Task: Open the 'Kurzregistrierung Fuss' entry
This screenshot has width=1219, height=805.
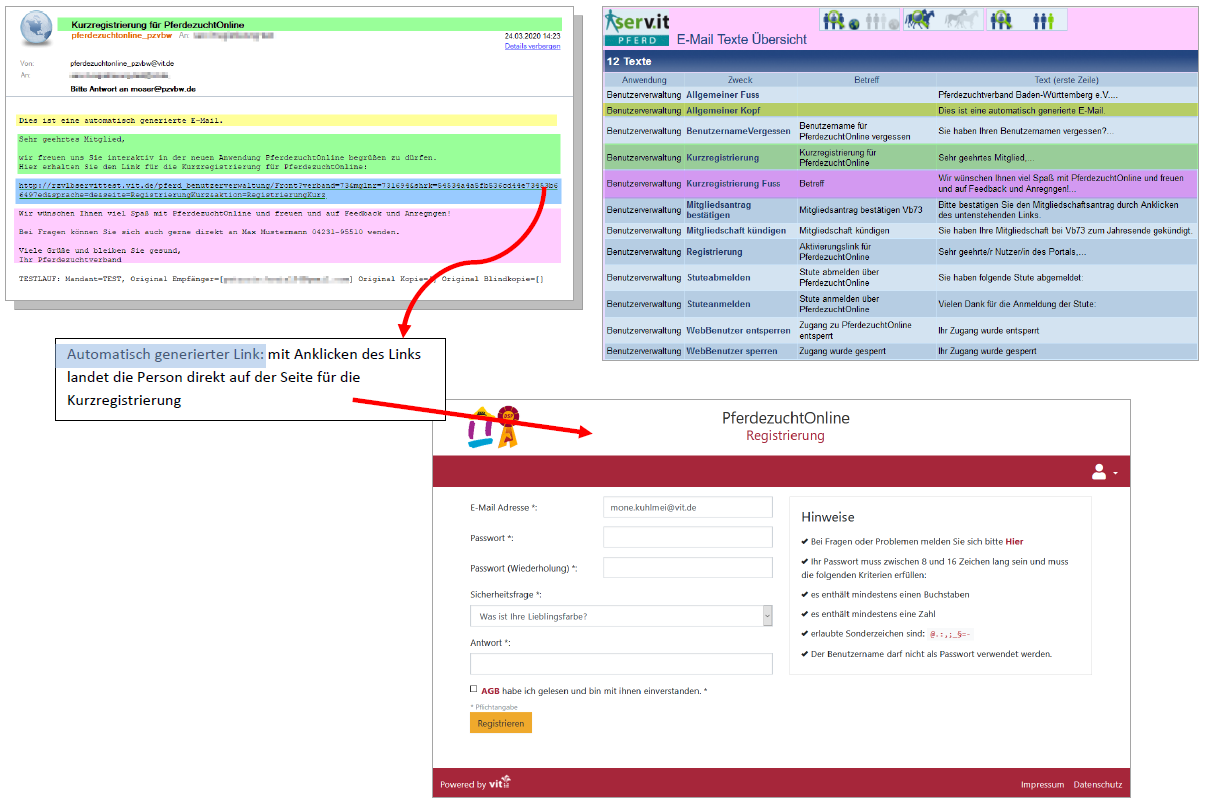Action: point(733,184)
